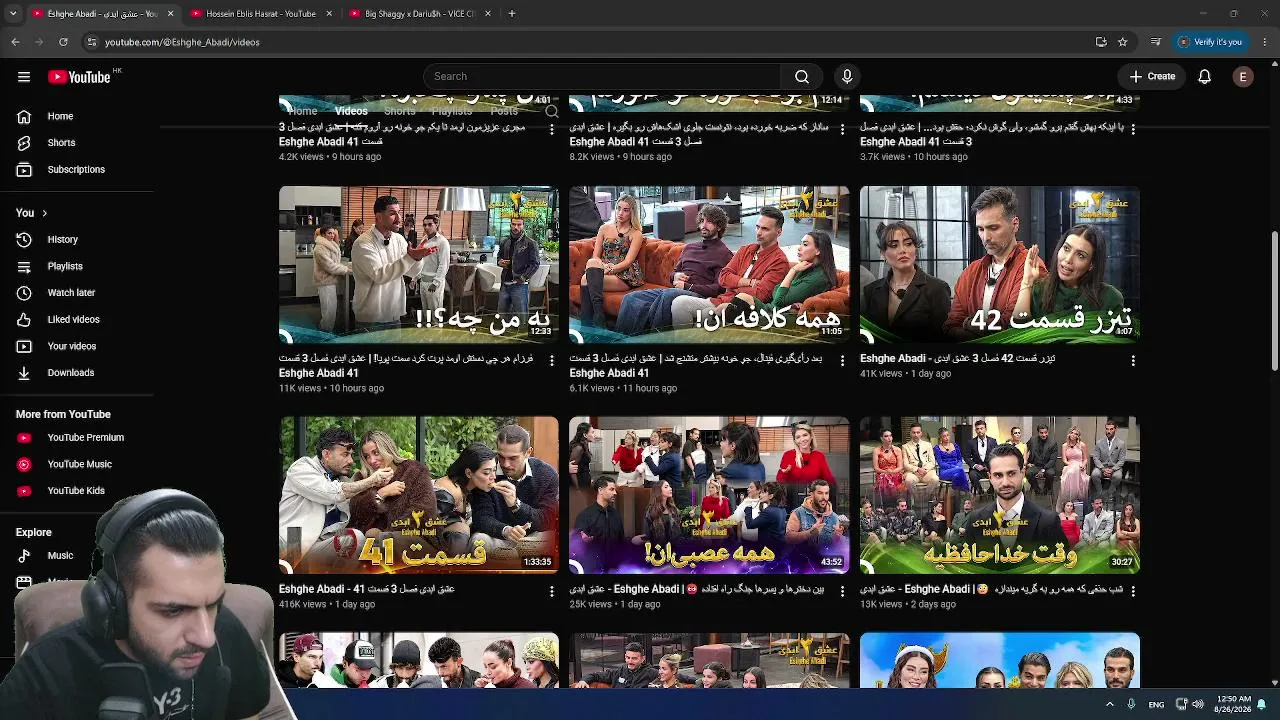Open options for 11K views video
The image size is (1280, 720).
click(x=551, y=360)
